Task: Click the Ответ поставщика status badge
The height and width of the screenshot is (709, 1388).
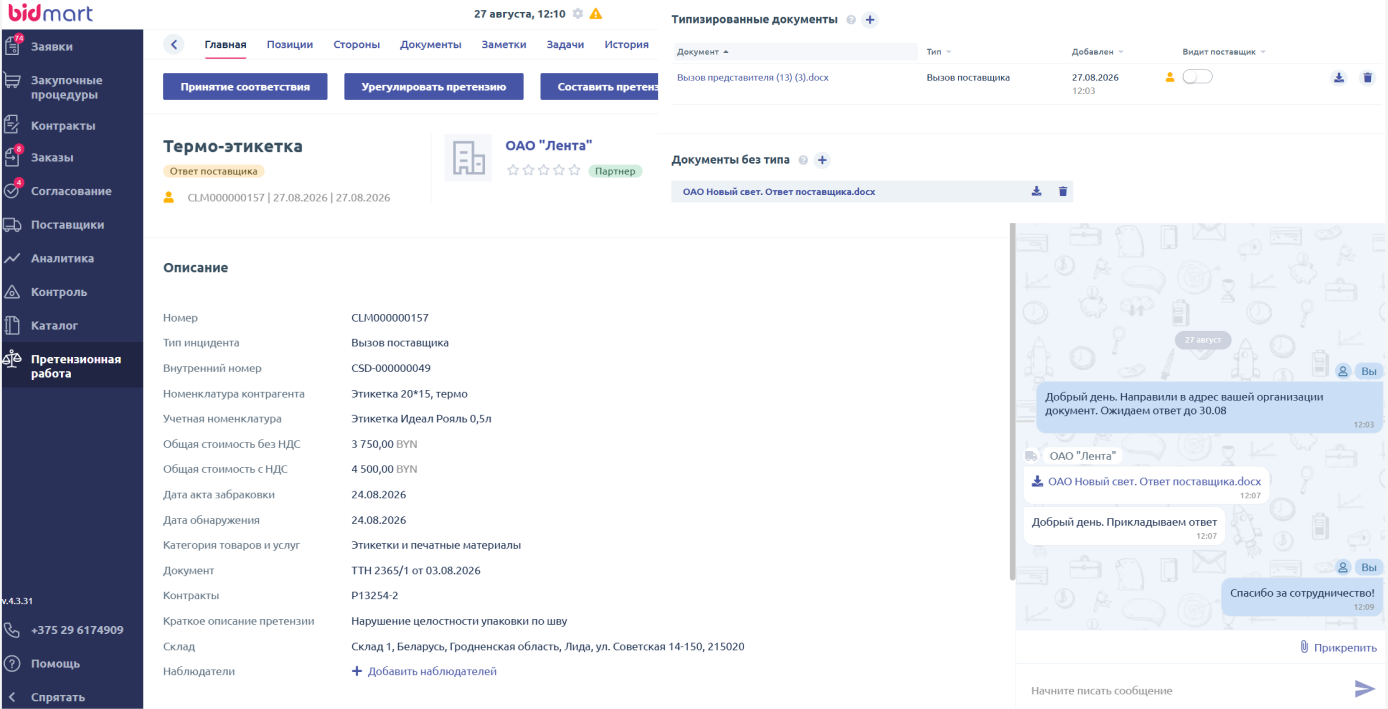Action: 214,171
